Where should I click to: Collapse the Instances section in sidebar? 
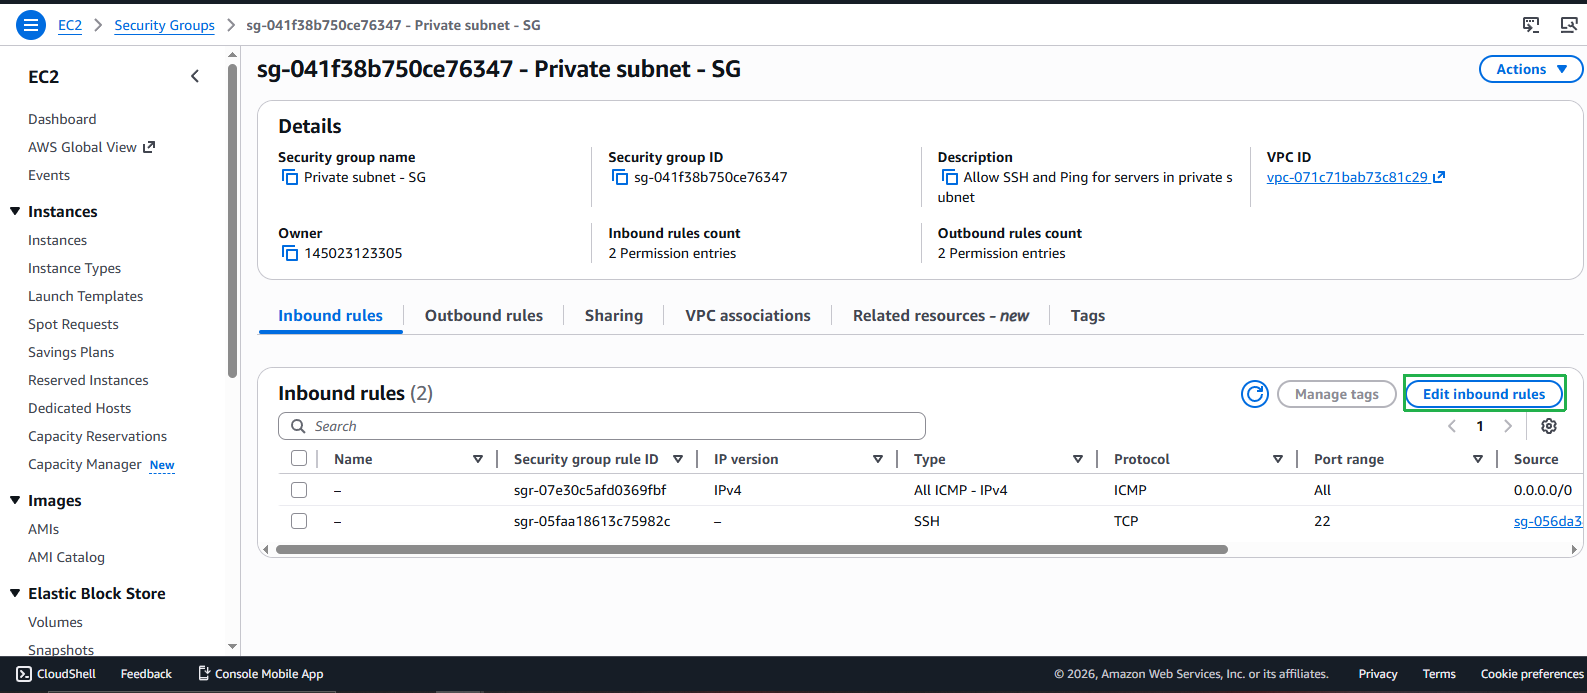point(15,211)
